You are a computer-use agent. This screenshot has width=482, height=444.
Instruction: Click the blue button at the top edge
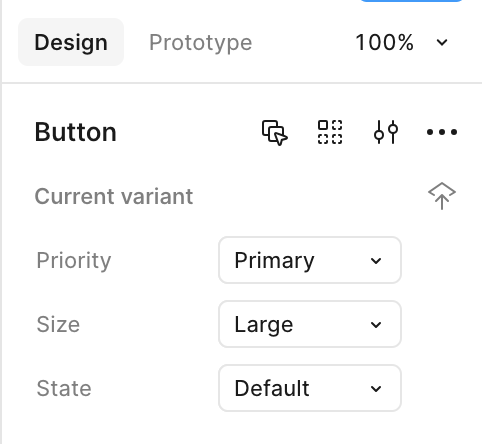pos(412,1)
